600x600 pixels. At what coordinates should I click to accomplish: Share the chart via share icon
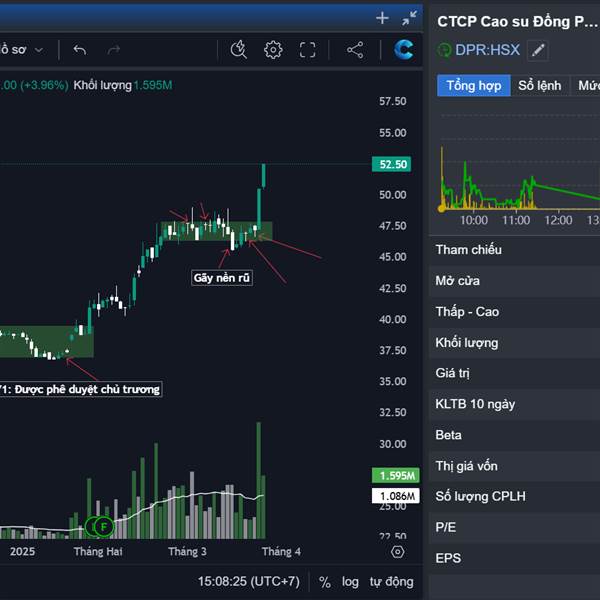tap(355, 50)
